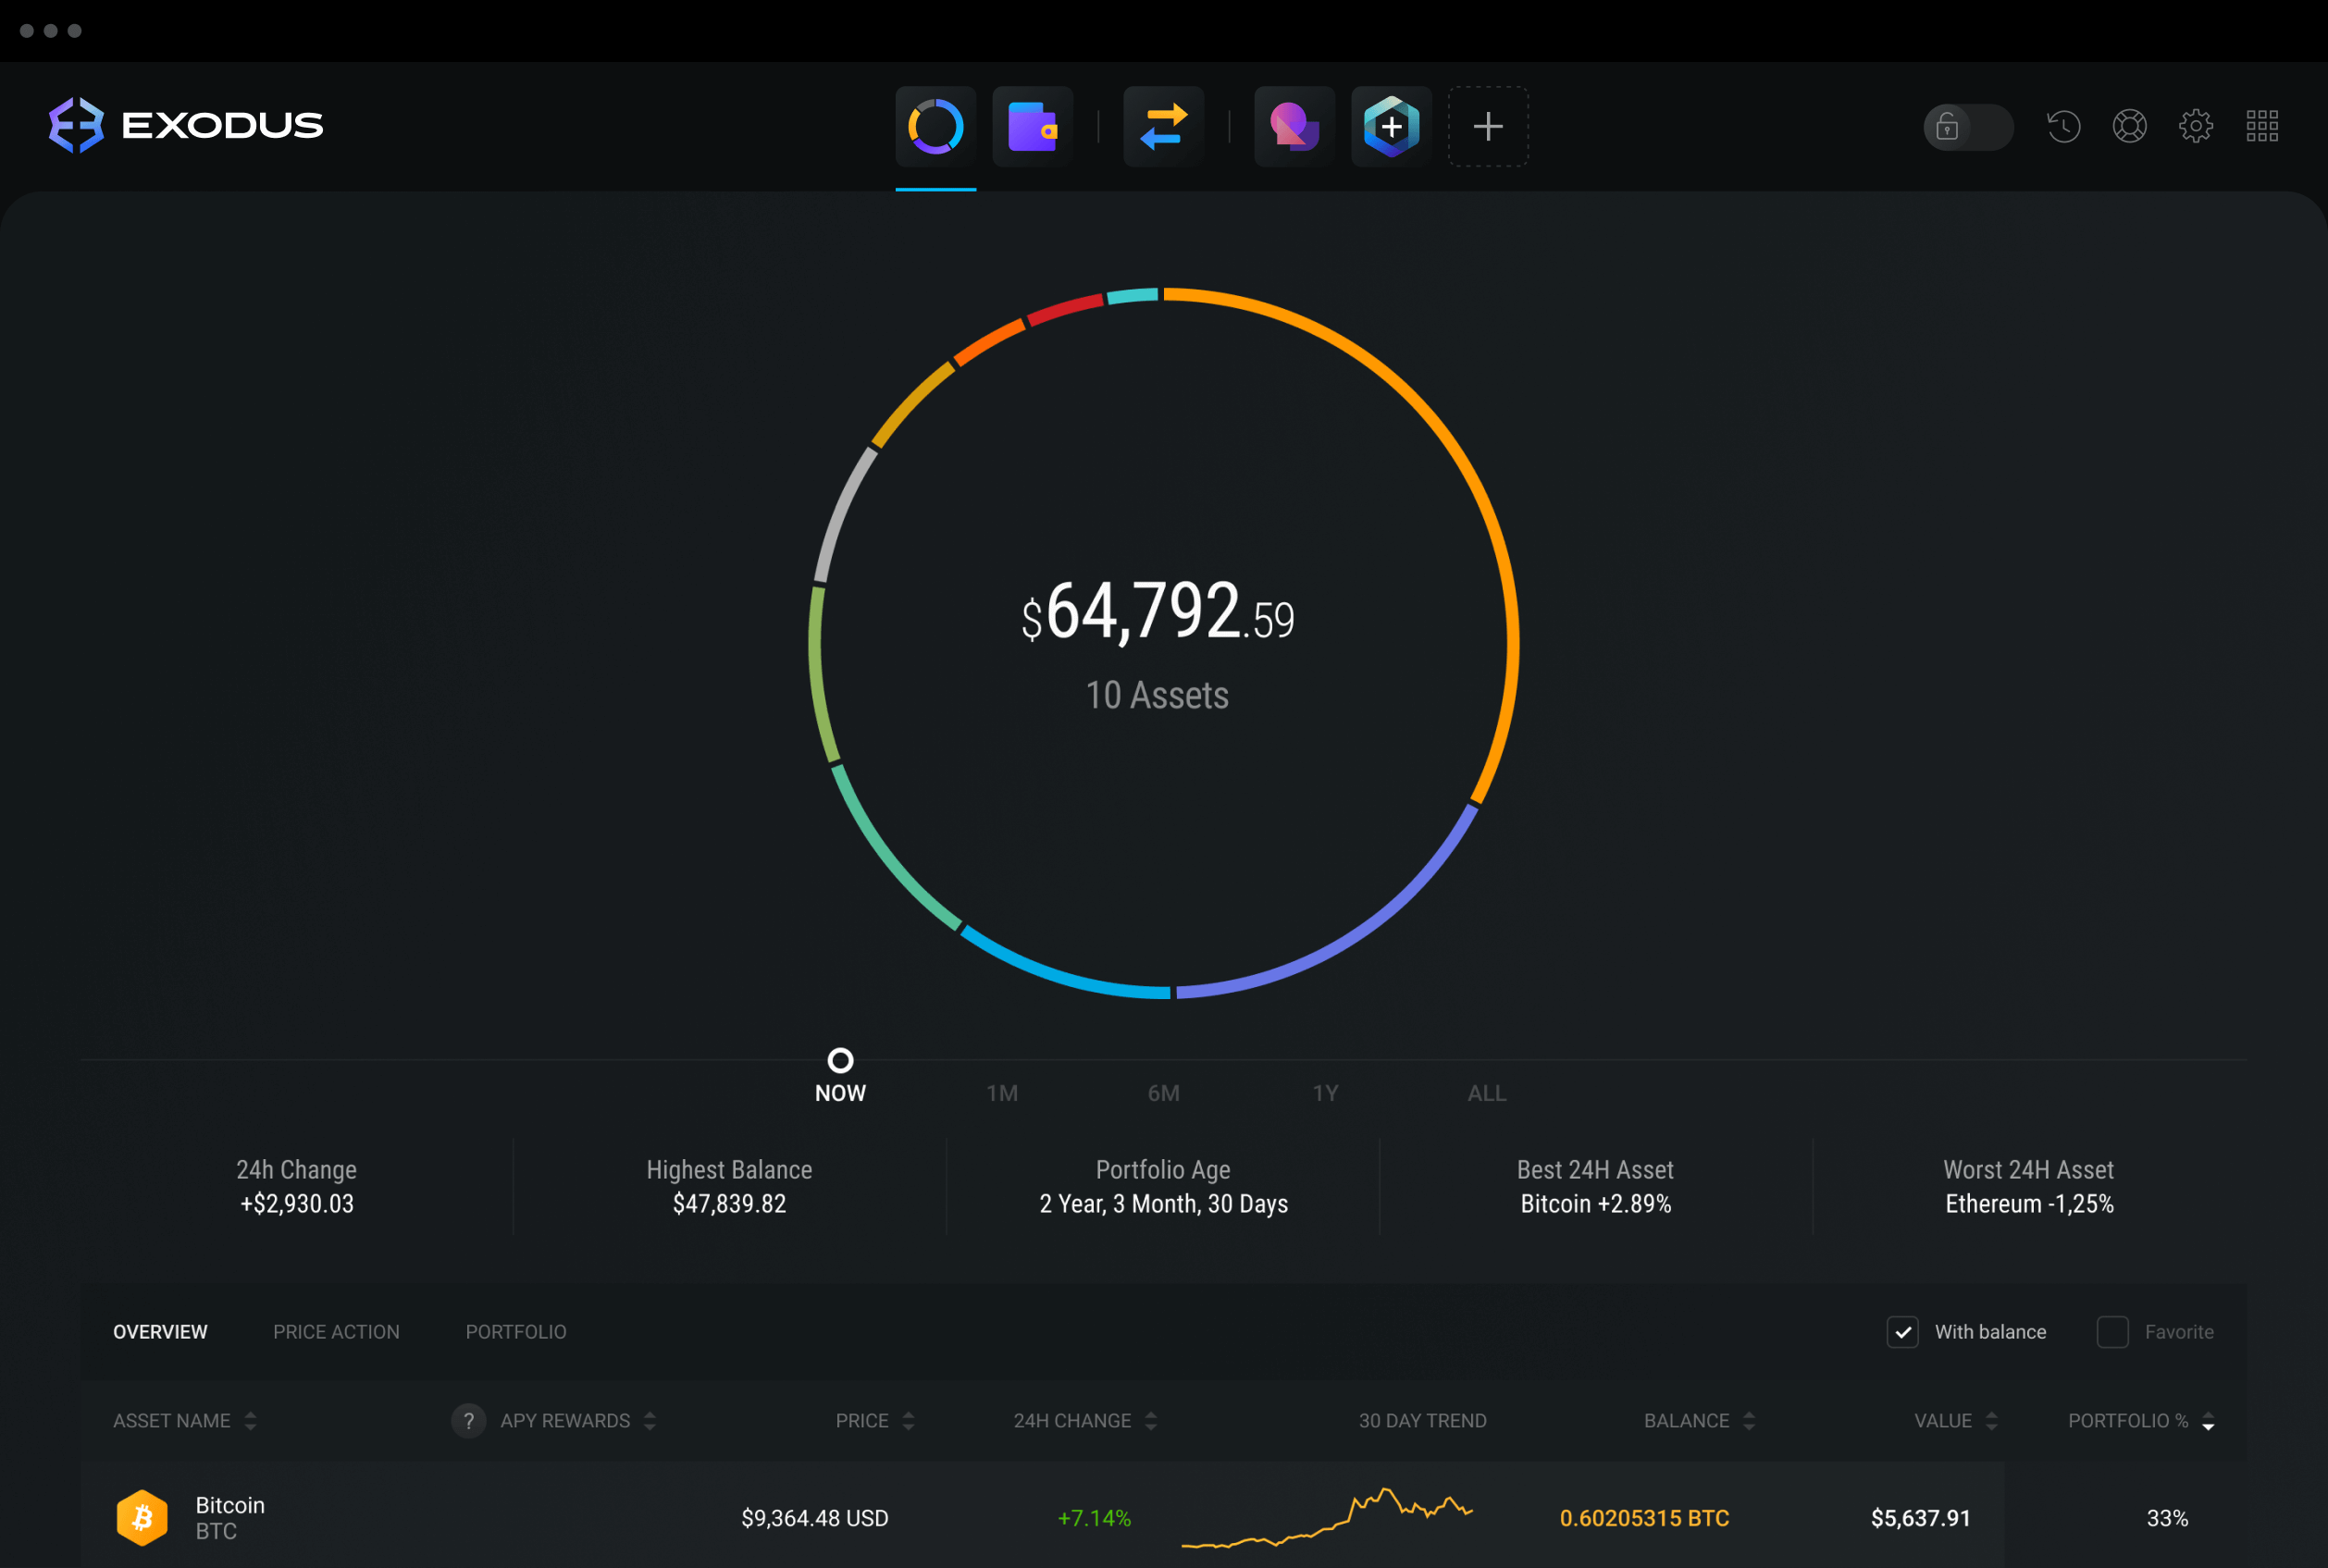Click the OVERVIEW button

(159, 1334)
